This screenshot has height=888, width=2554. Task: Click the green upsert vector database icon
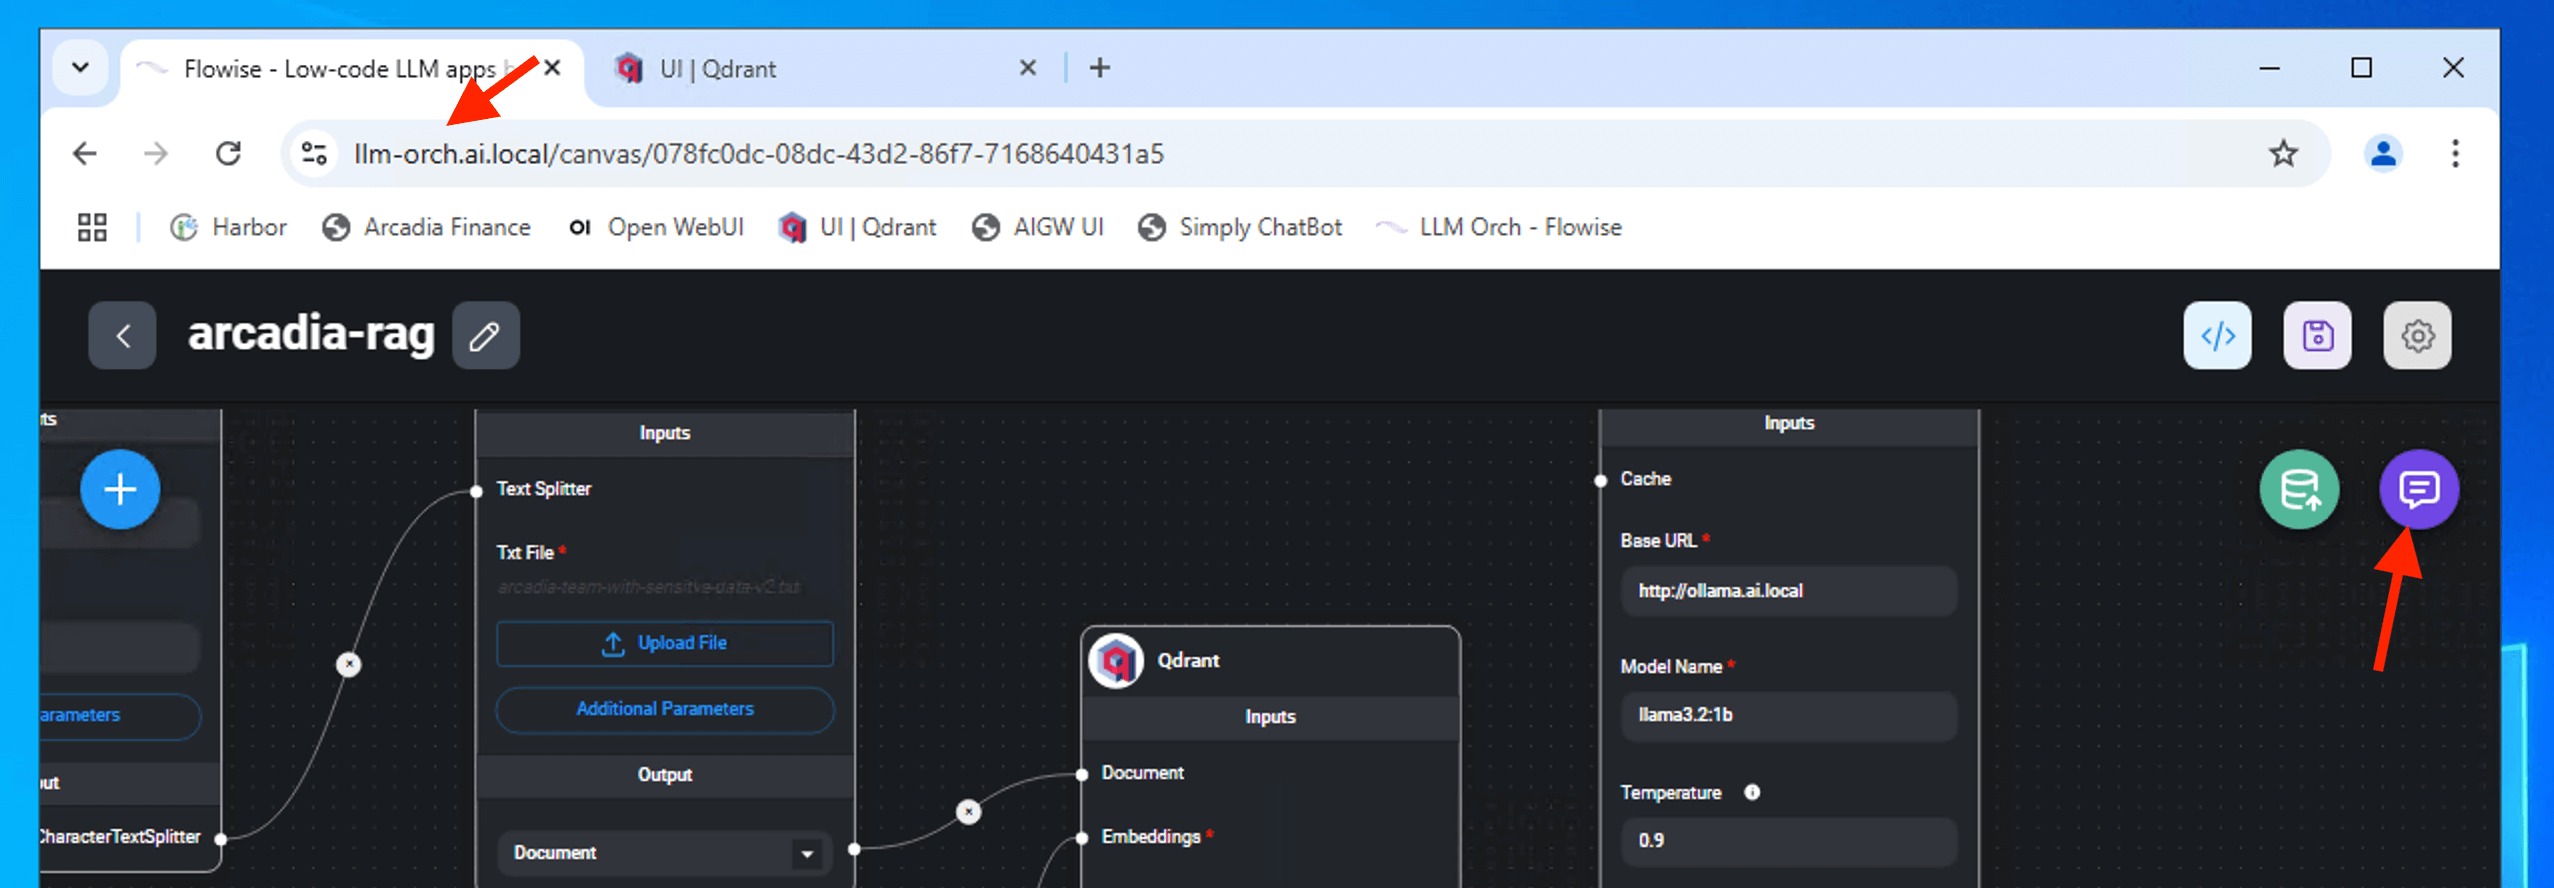click(2299, 489)
